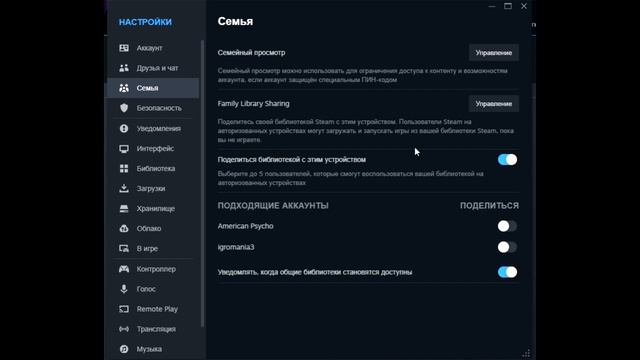The width and height of the screenshot is (640, 360).
Task: Click the Voice microphone icon
Action: [124, 289]
